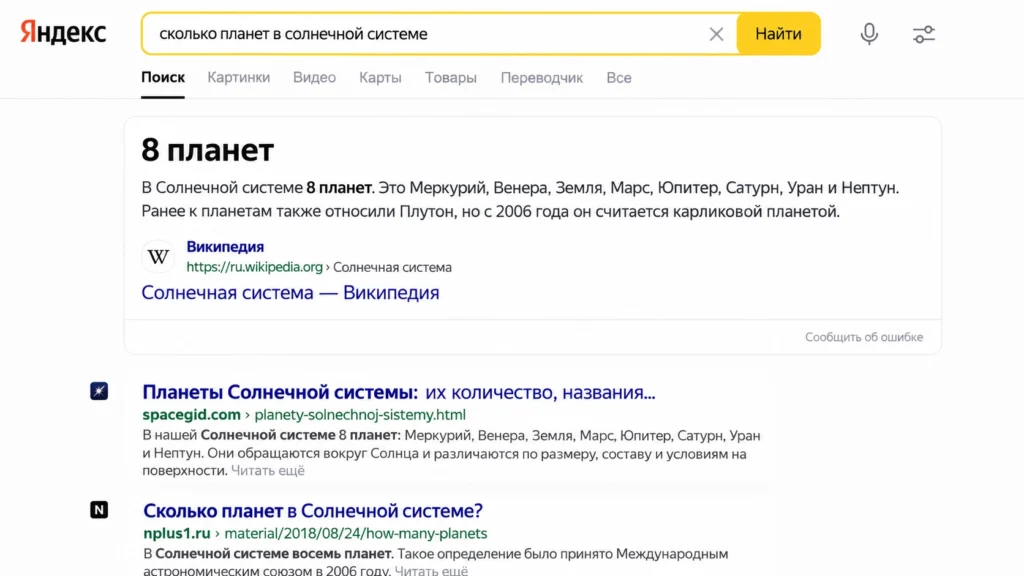Start voice search with microphone icon
This screenshot has width=1024, height=576.
(869, 34)
